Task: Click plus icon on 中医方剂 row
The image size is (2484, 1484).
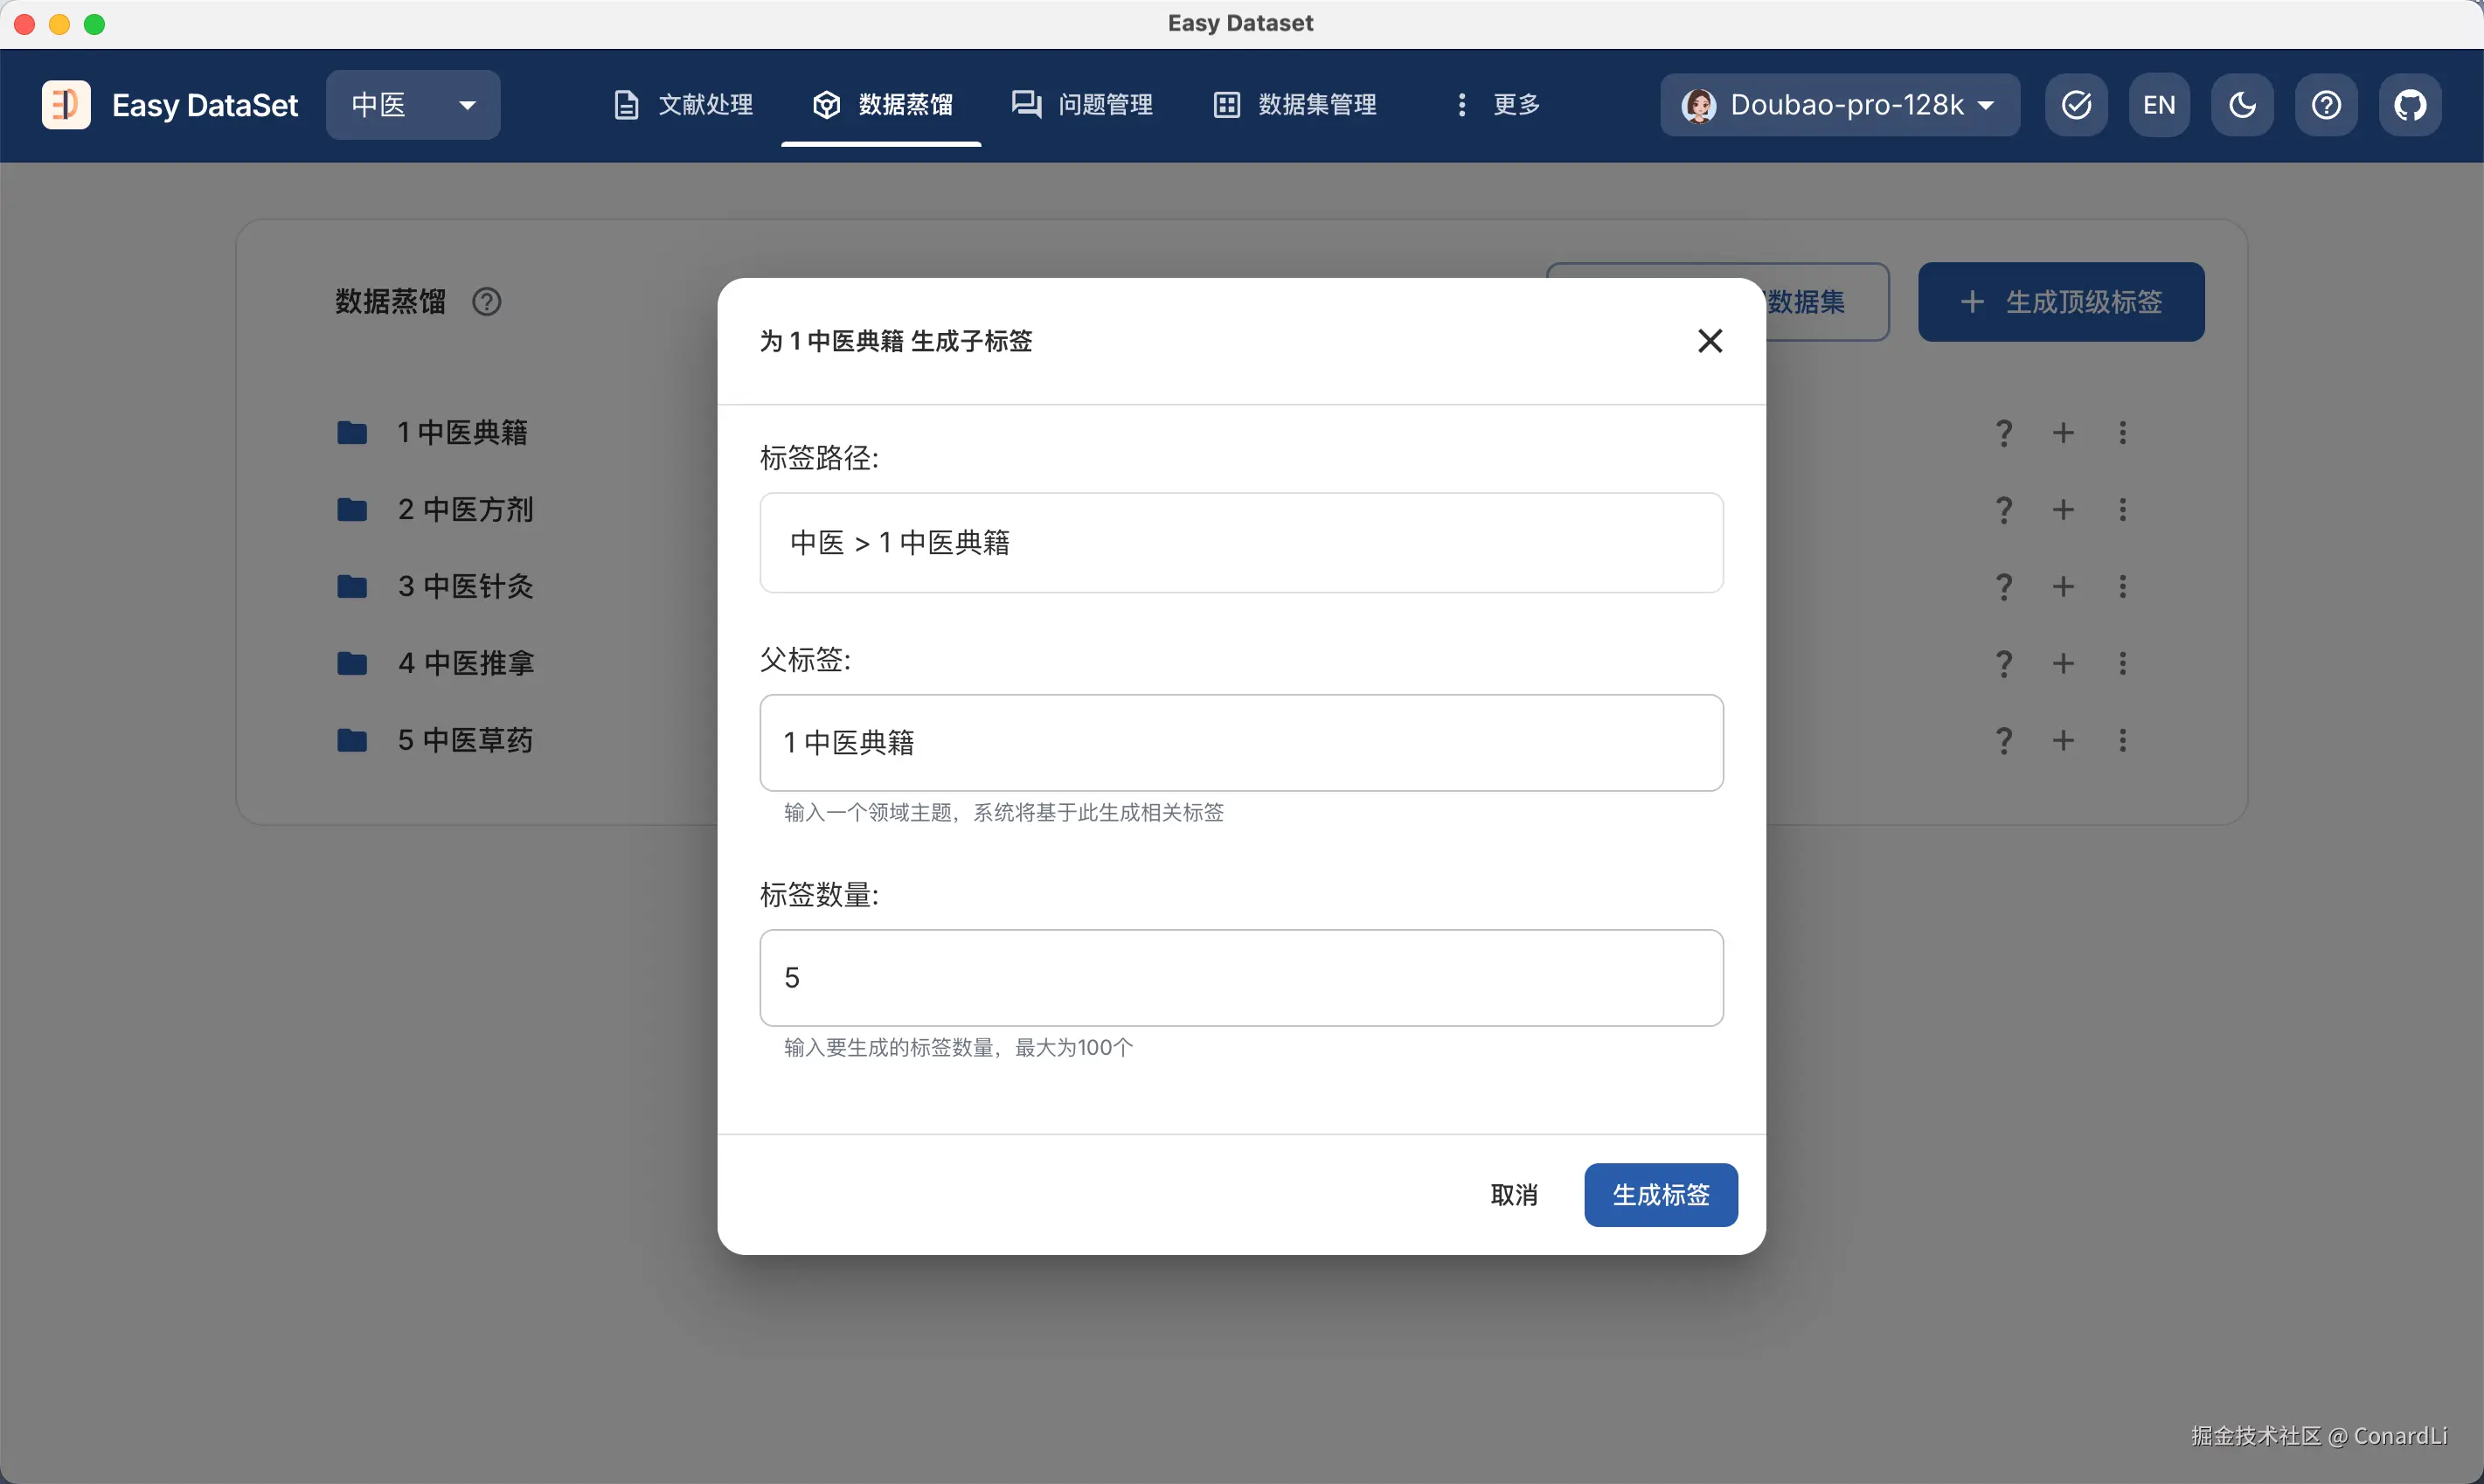Action: click(2063, 510)
